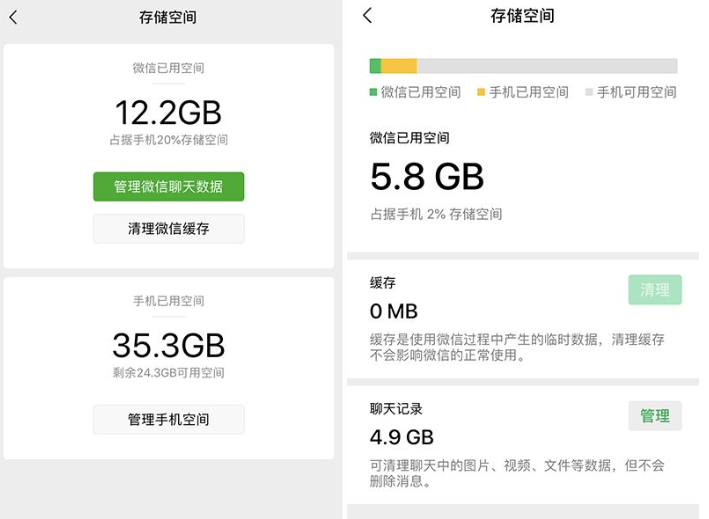Screen dimensions: 709x519
Task: Click the yellow segment of storage bar
Action: click(399, 66)
